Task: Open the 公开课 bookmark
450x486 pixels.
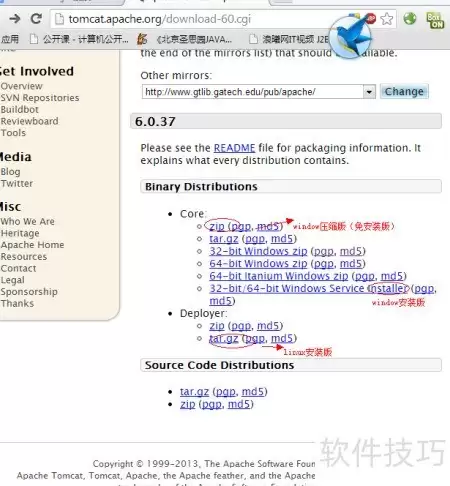Action: 79,39
